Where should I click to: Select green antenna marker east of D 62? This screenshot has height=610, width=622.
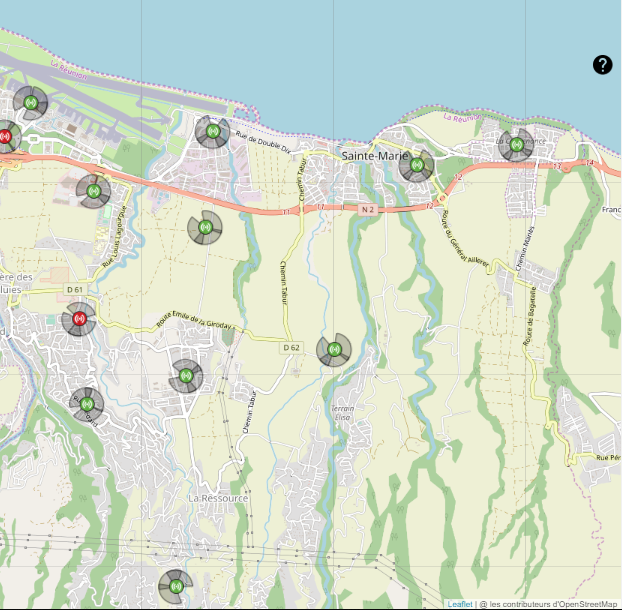click(333, 351)
